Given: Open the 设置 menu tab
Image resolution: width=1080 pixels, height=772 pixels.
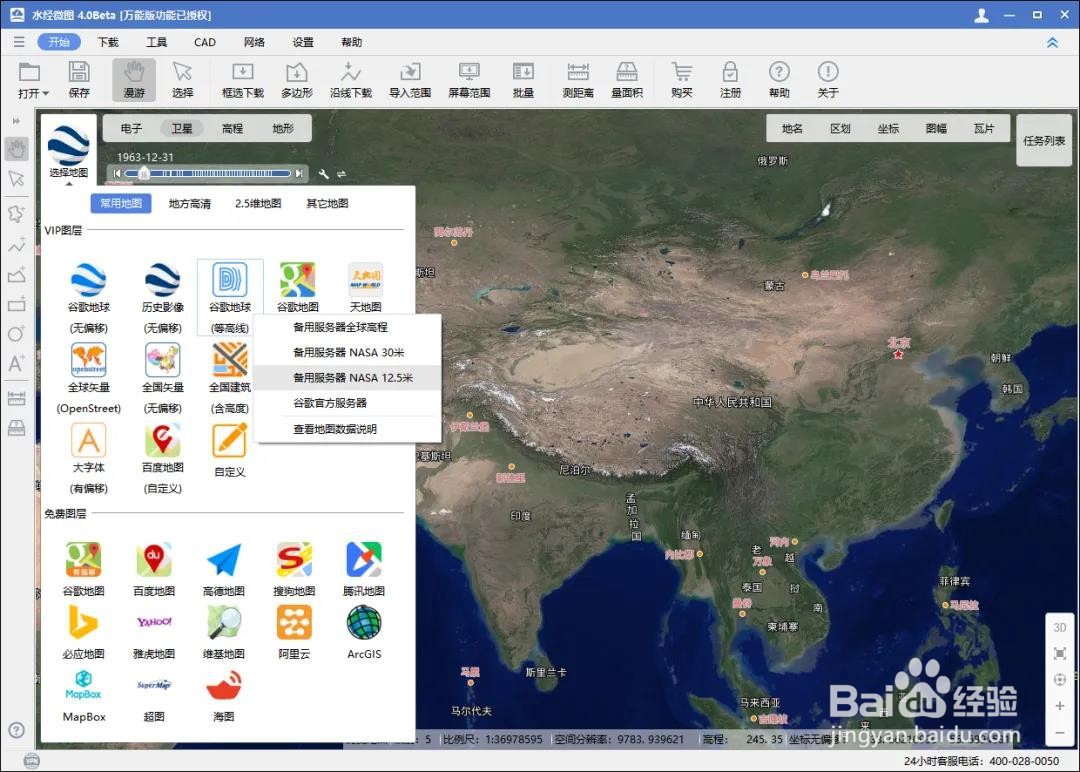Looking at the screenshot, I should coord(303,42).
